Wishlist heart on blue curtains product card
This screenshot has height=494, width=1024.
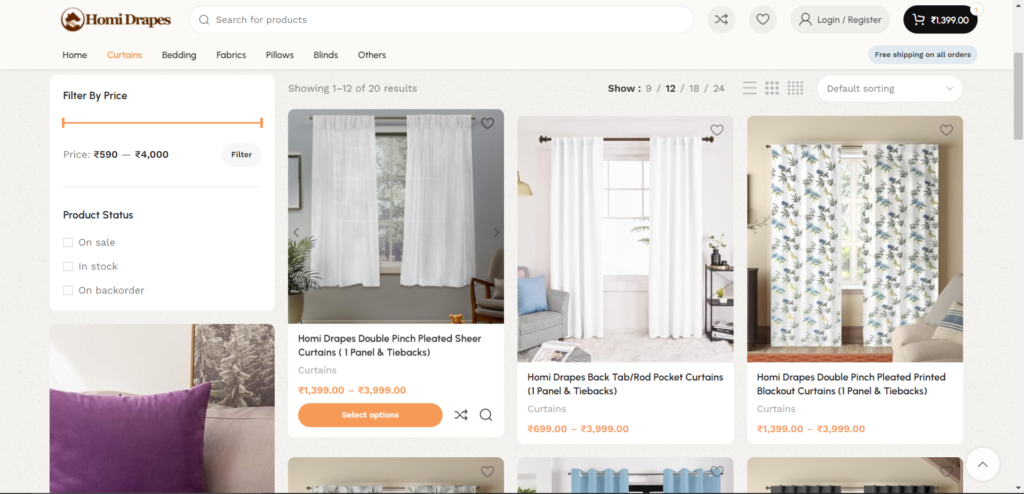(717, 471)
